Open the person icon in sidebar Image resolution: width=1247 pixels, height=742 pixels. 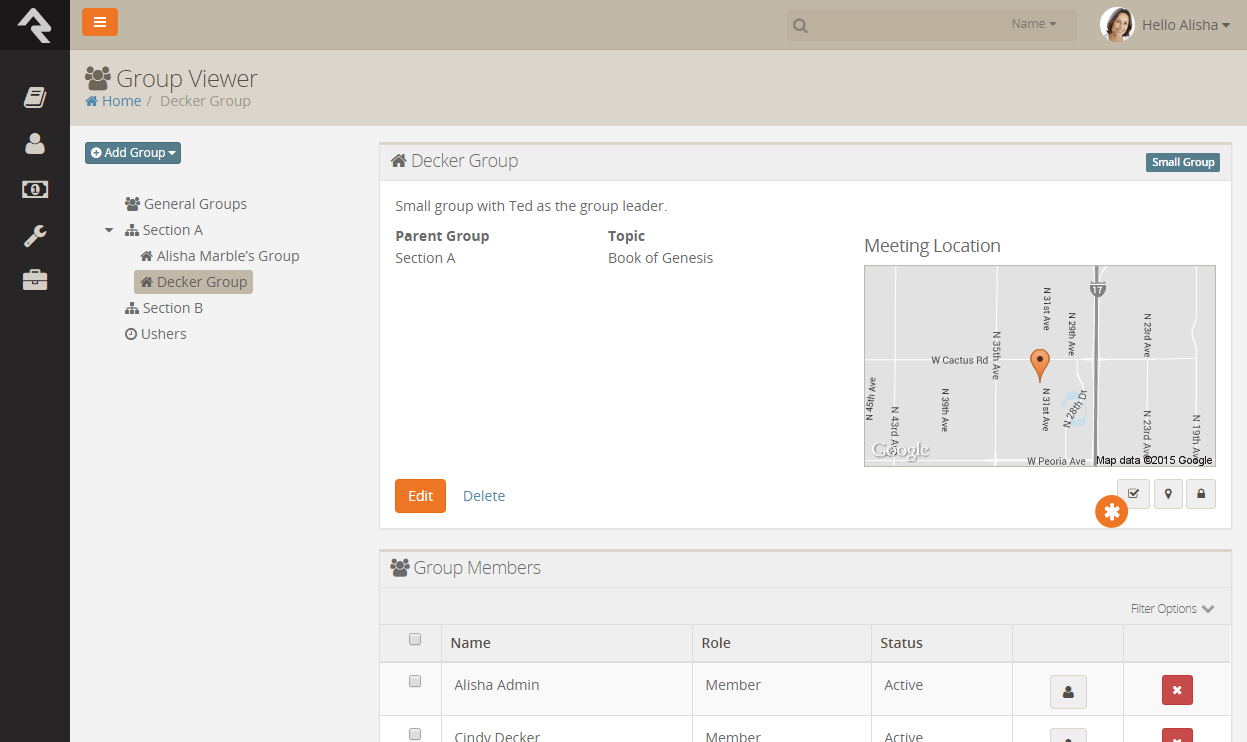click(x=35, y=143)
